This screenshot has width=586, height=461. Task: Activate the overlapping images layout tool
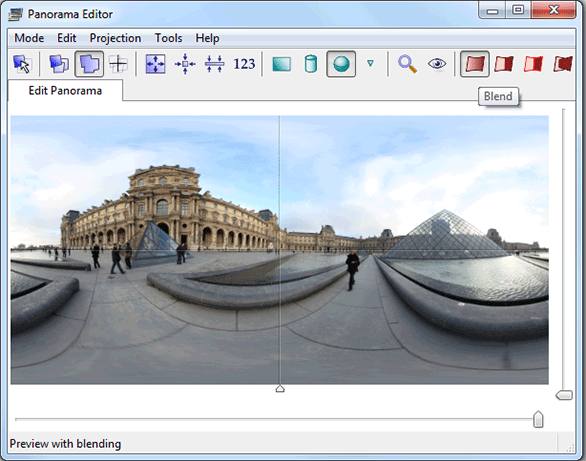(x=59, y=64)
